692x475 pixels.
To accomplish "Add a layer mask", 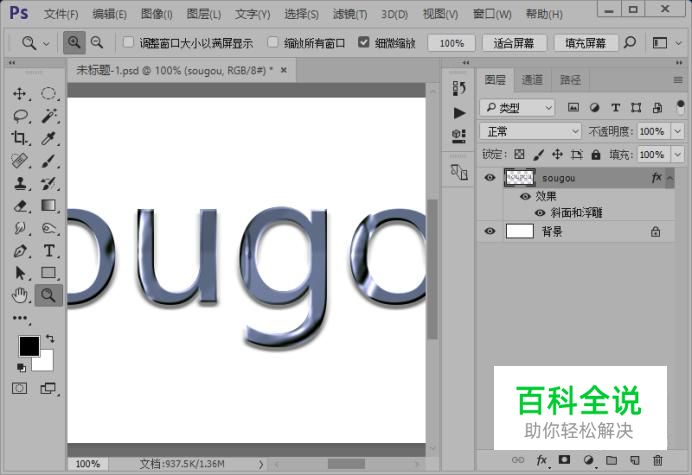I will (564, 460).
